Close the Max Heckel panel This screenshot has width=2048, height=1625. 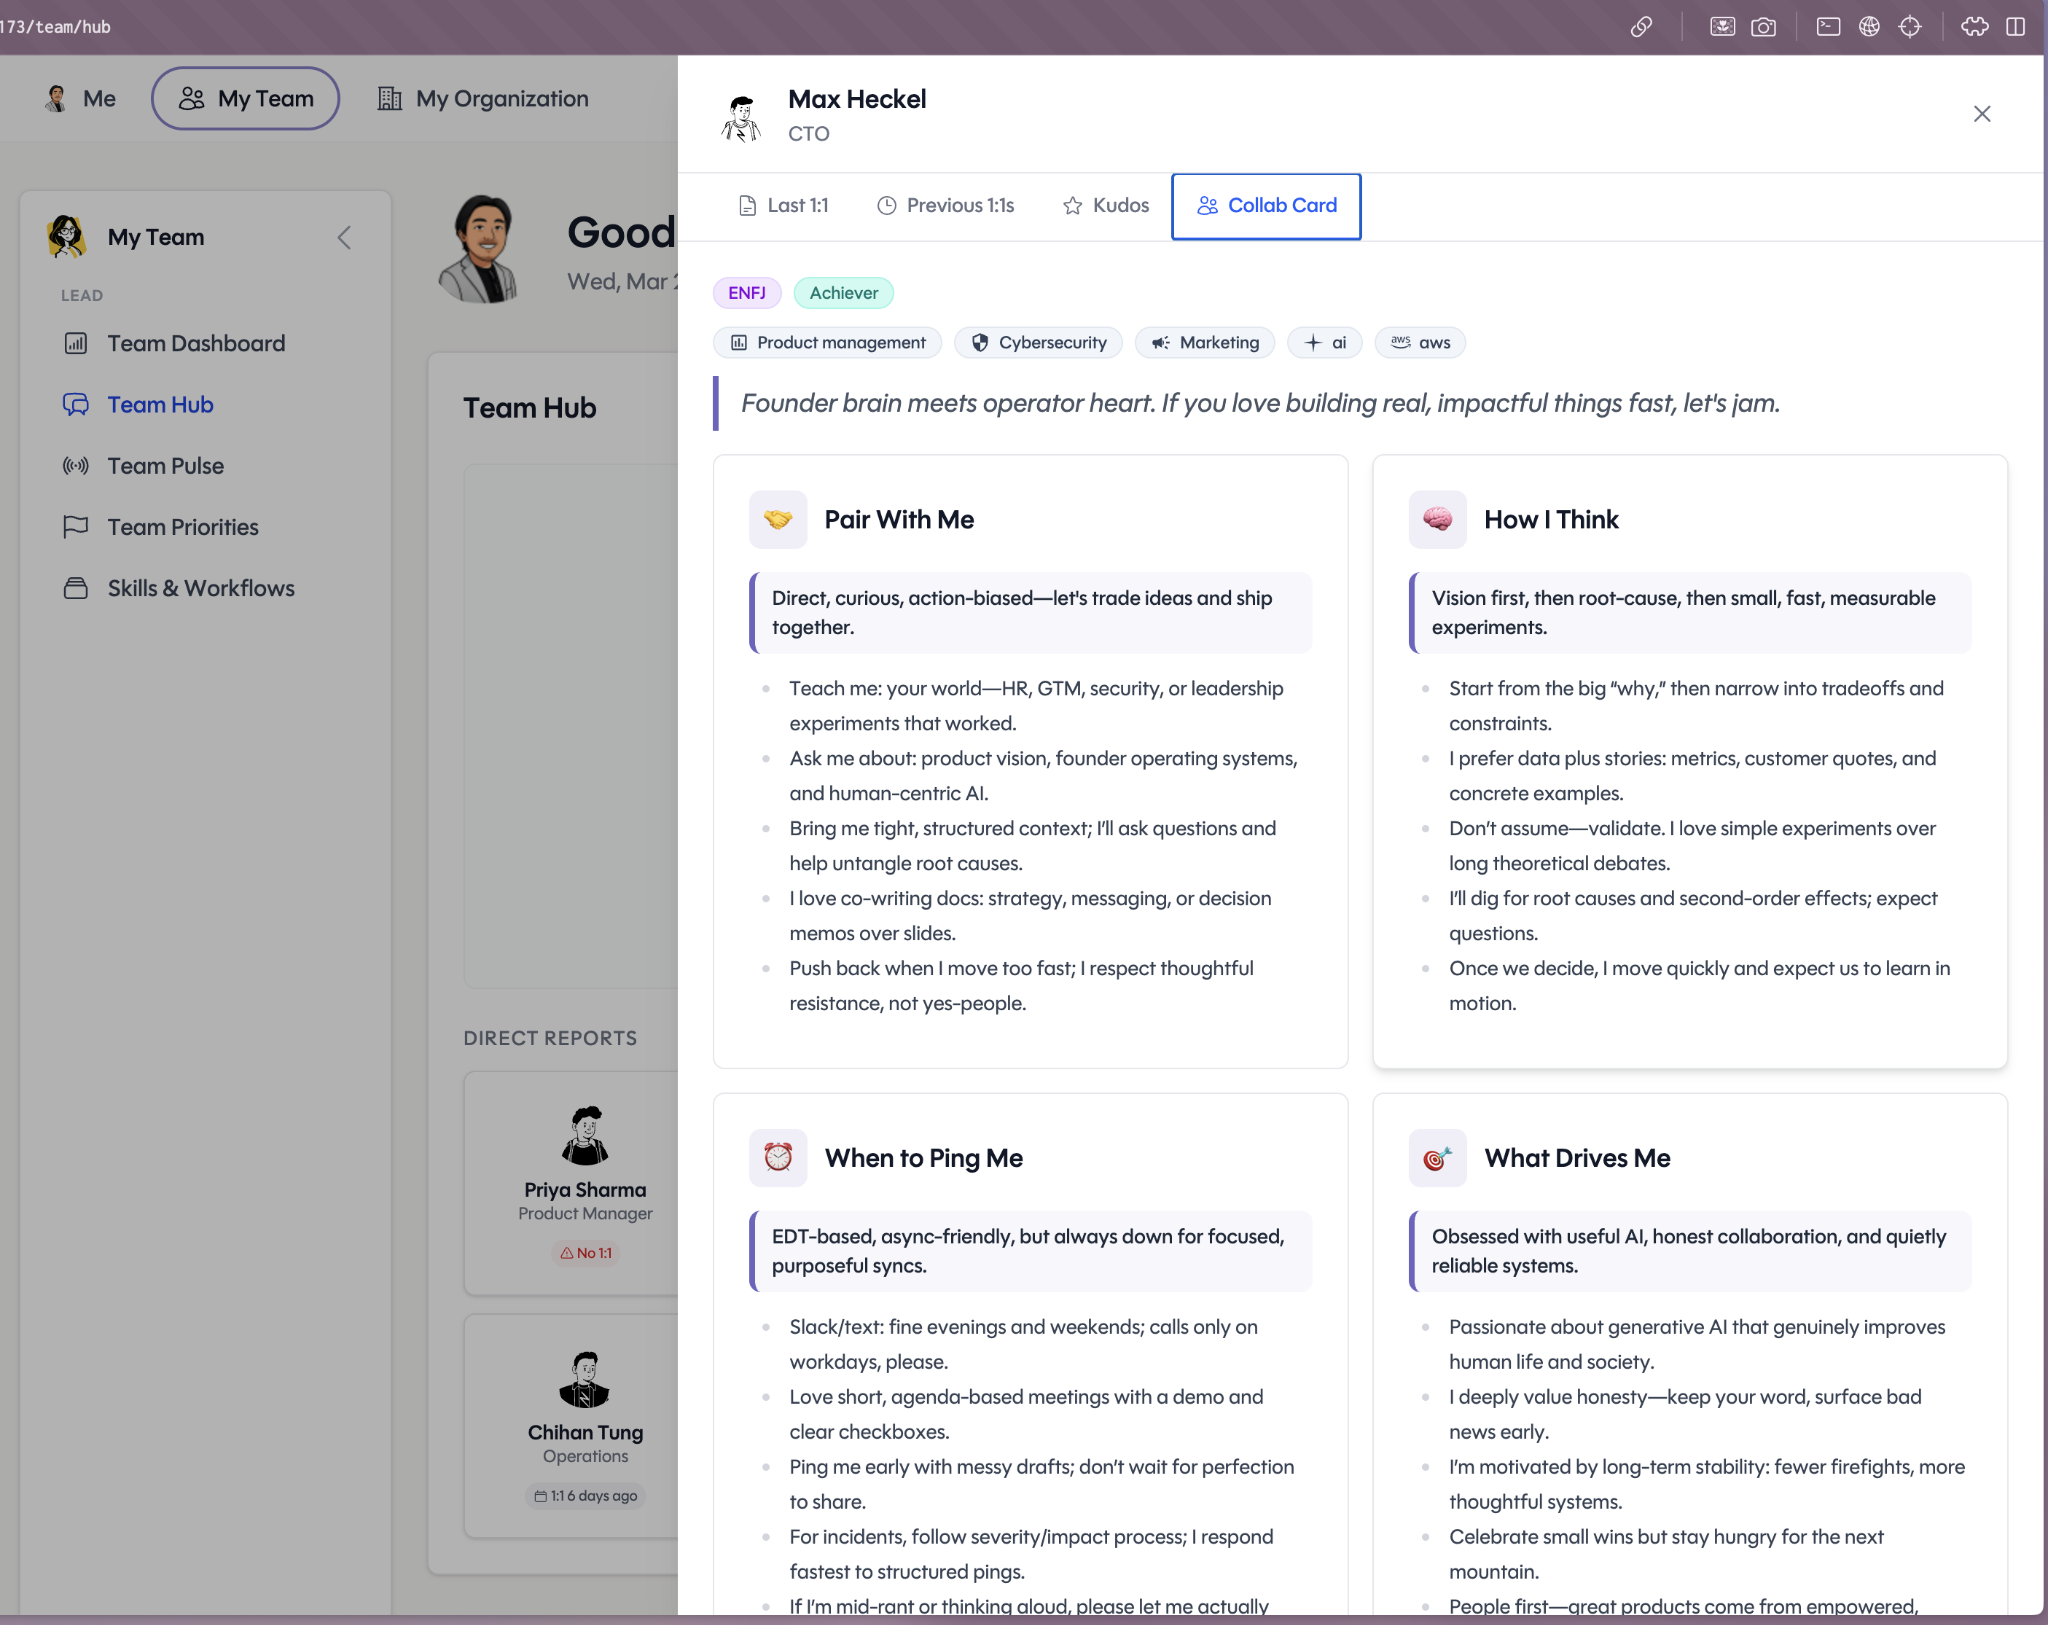[x=1981, y=114]
